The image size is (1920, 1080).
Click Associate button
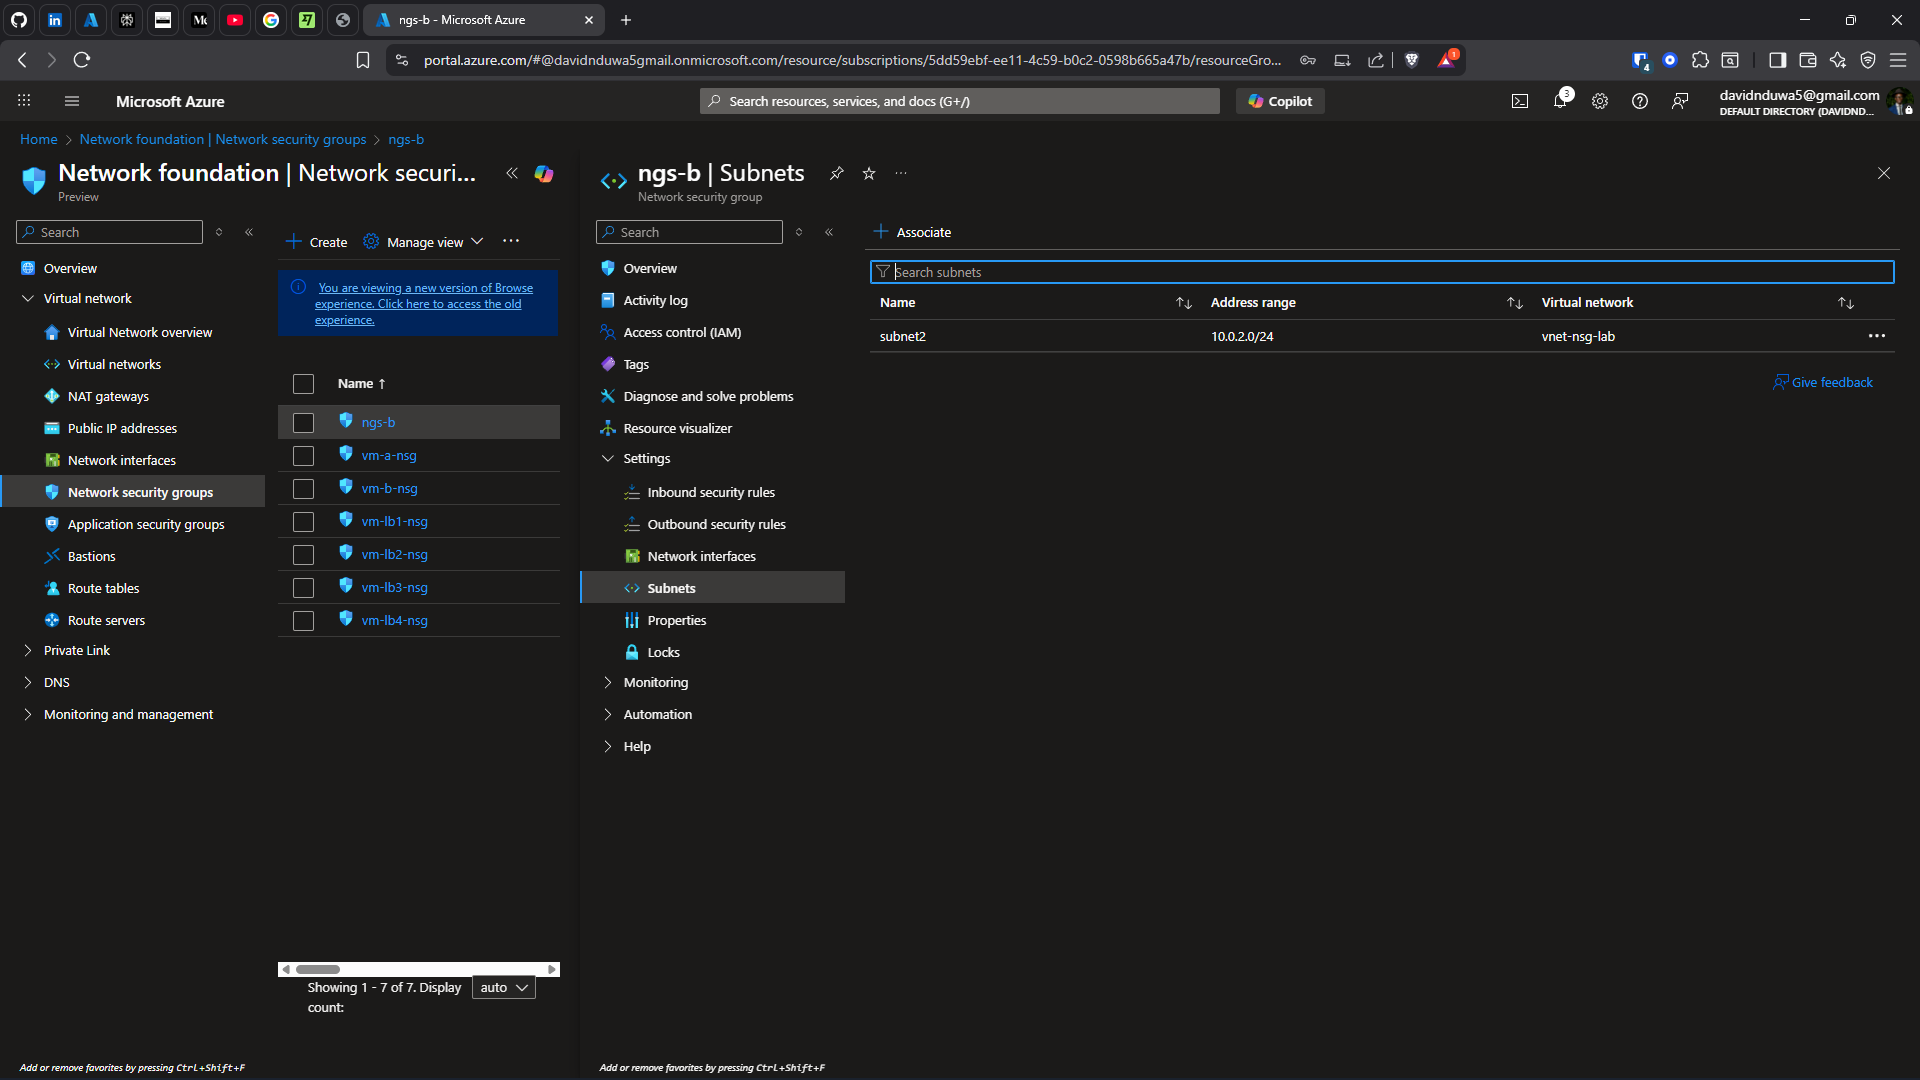point(912,232)
